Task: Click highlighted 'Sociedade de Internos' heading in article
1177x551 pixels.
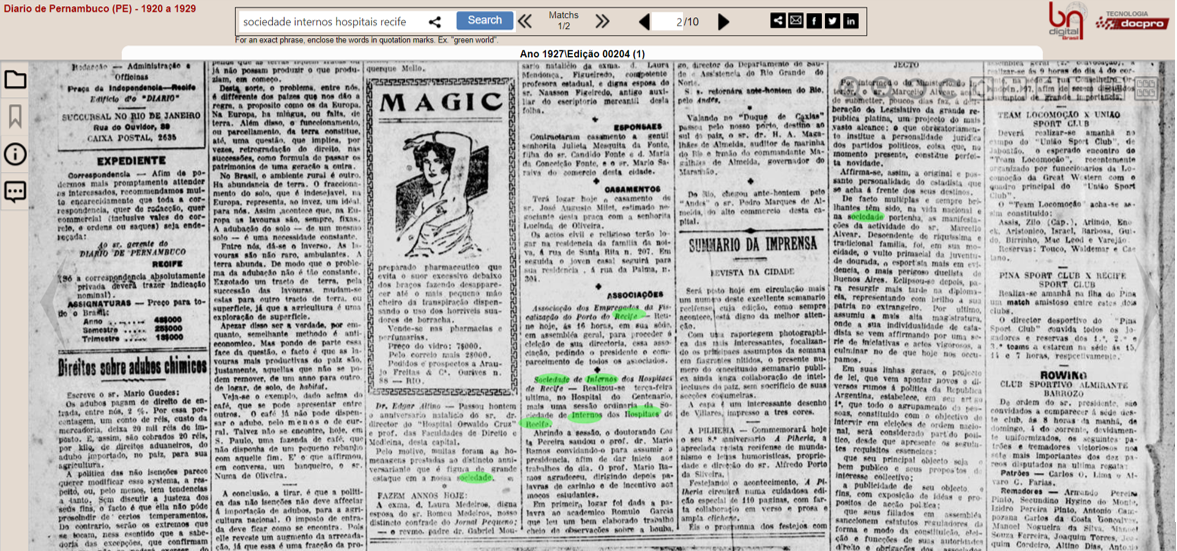Action: pyautogui.click(x=576, y=381)
